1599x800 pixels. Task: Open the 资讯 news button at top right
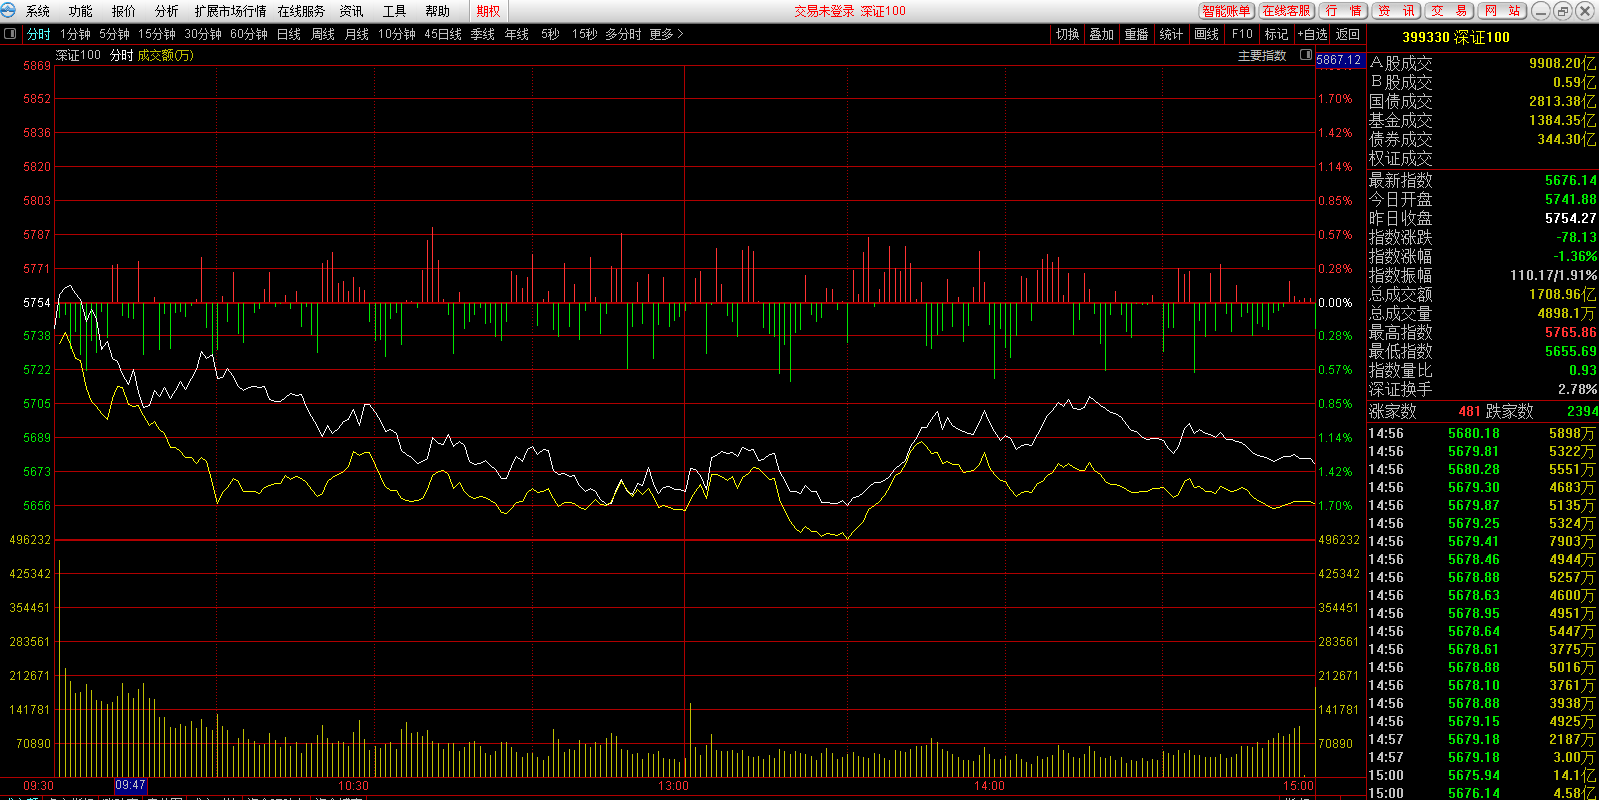click(x=1395, y=11)
